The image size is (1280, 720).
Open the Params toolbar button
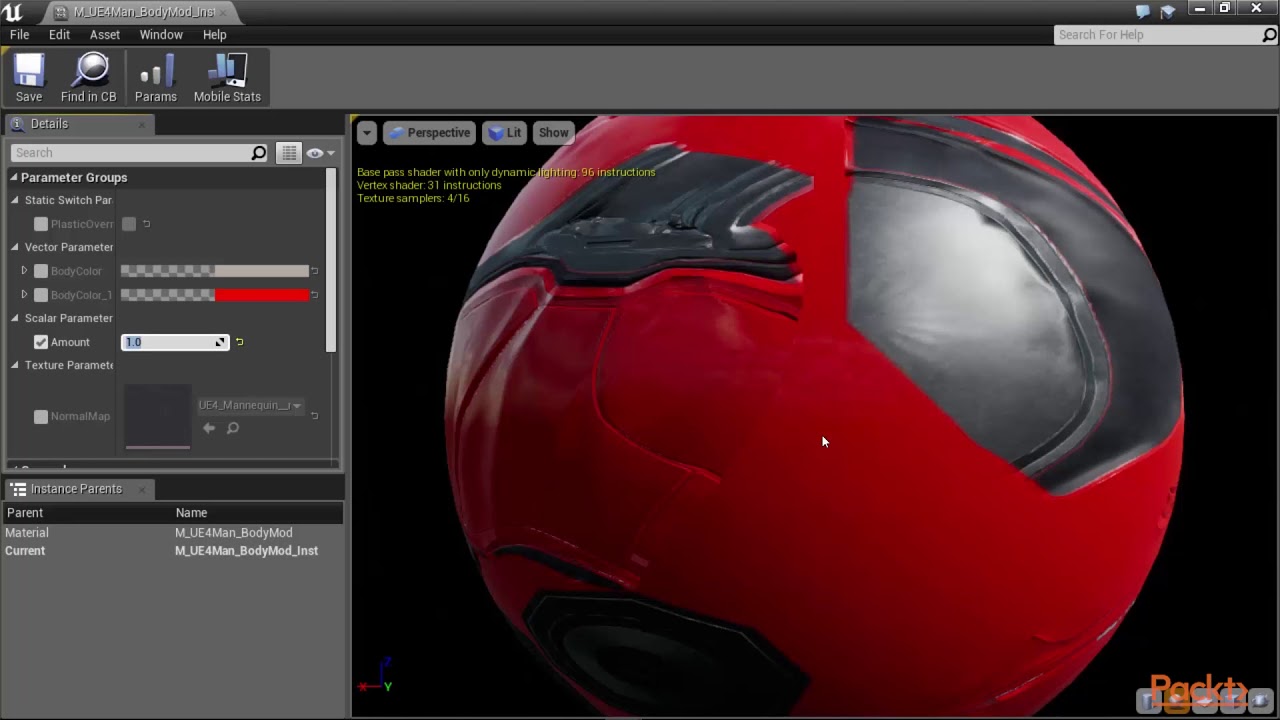tap(156, 78)
